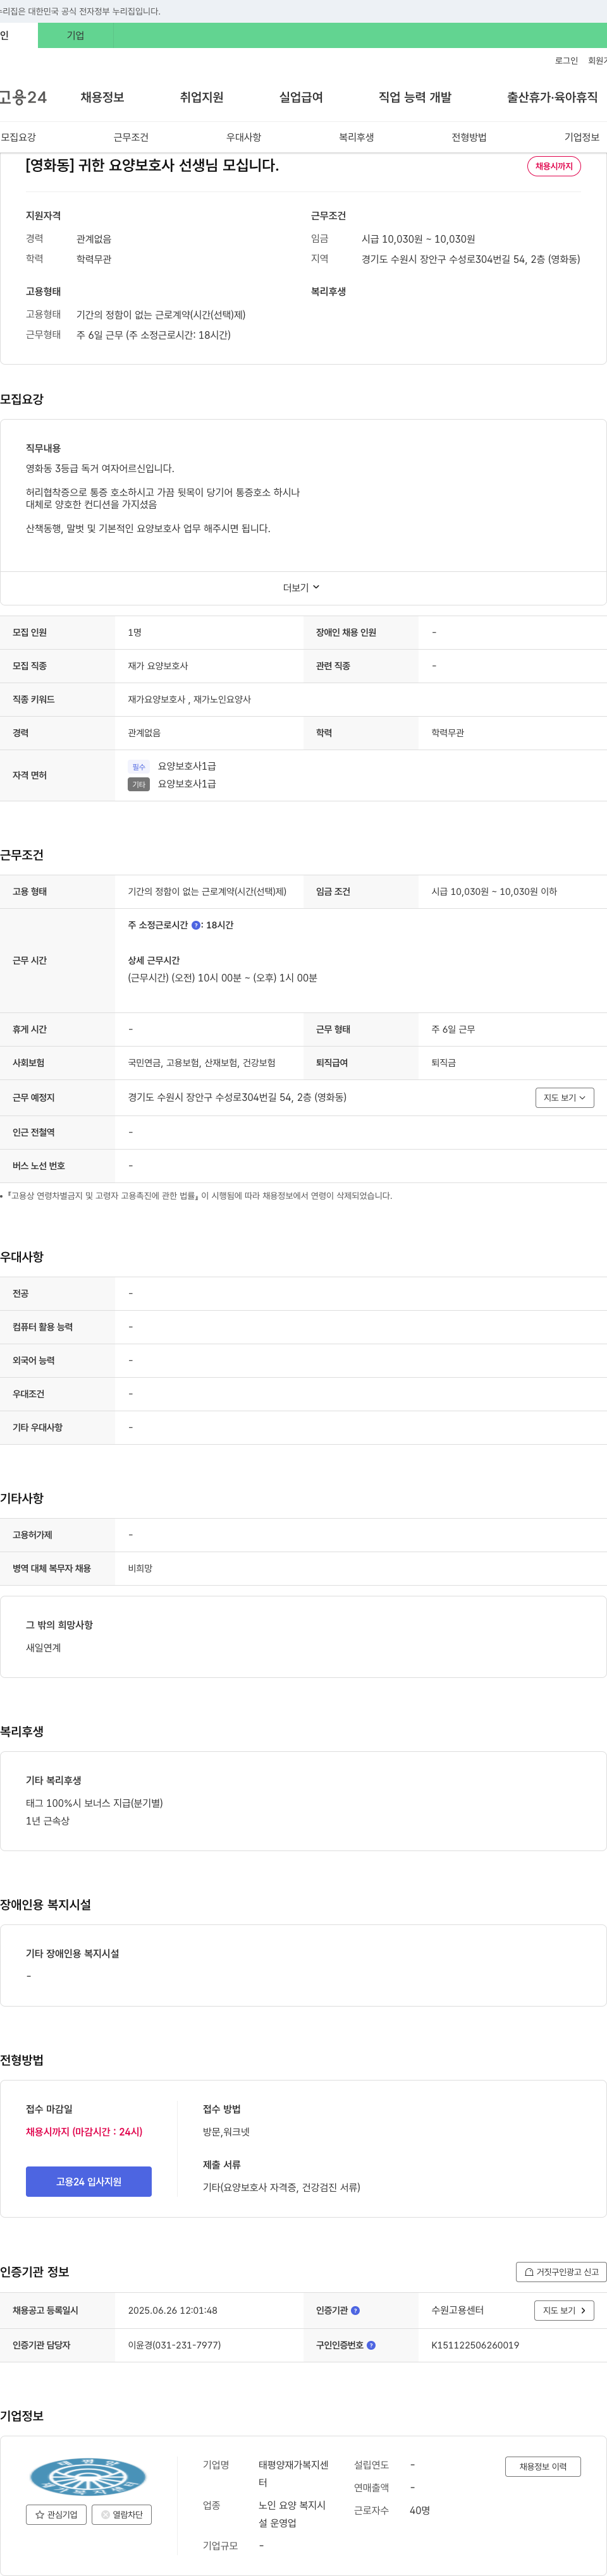
Task: Open 지도 보기 dropdown for 근무 예정지
Action: tap(565, 1097)
